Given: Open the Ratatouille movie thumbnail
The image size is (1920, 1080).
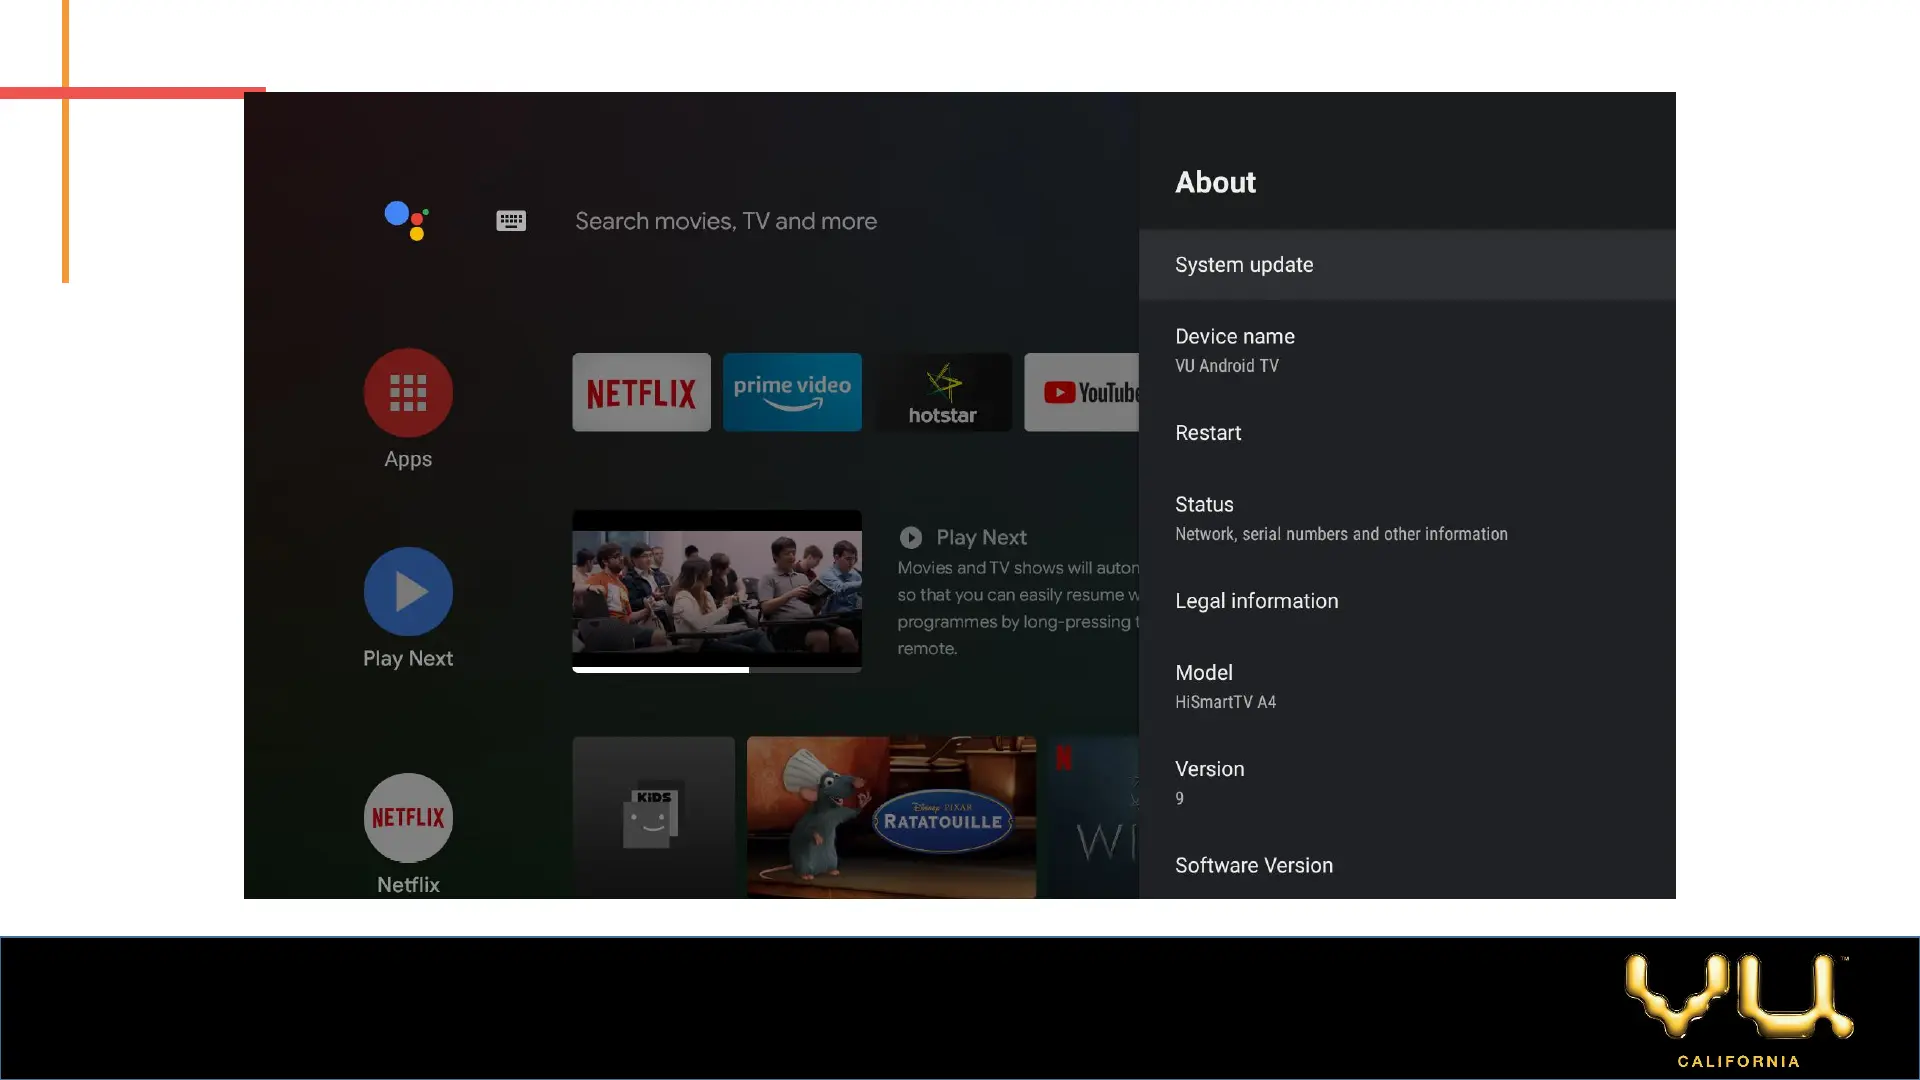Looking at the screenshot, I should [891, 817].
